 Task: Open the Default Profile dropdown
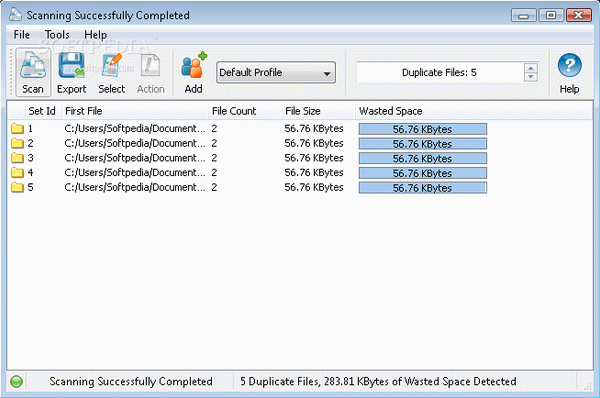tap(276, 72)
